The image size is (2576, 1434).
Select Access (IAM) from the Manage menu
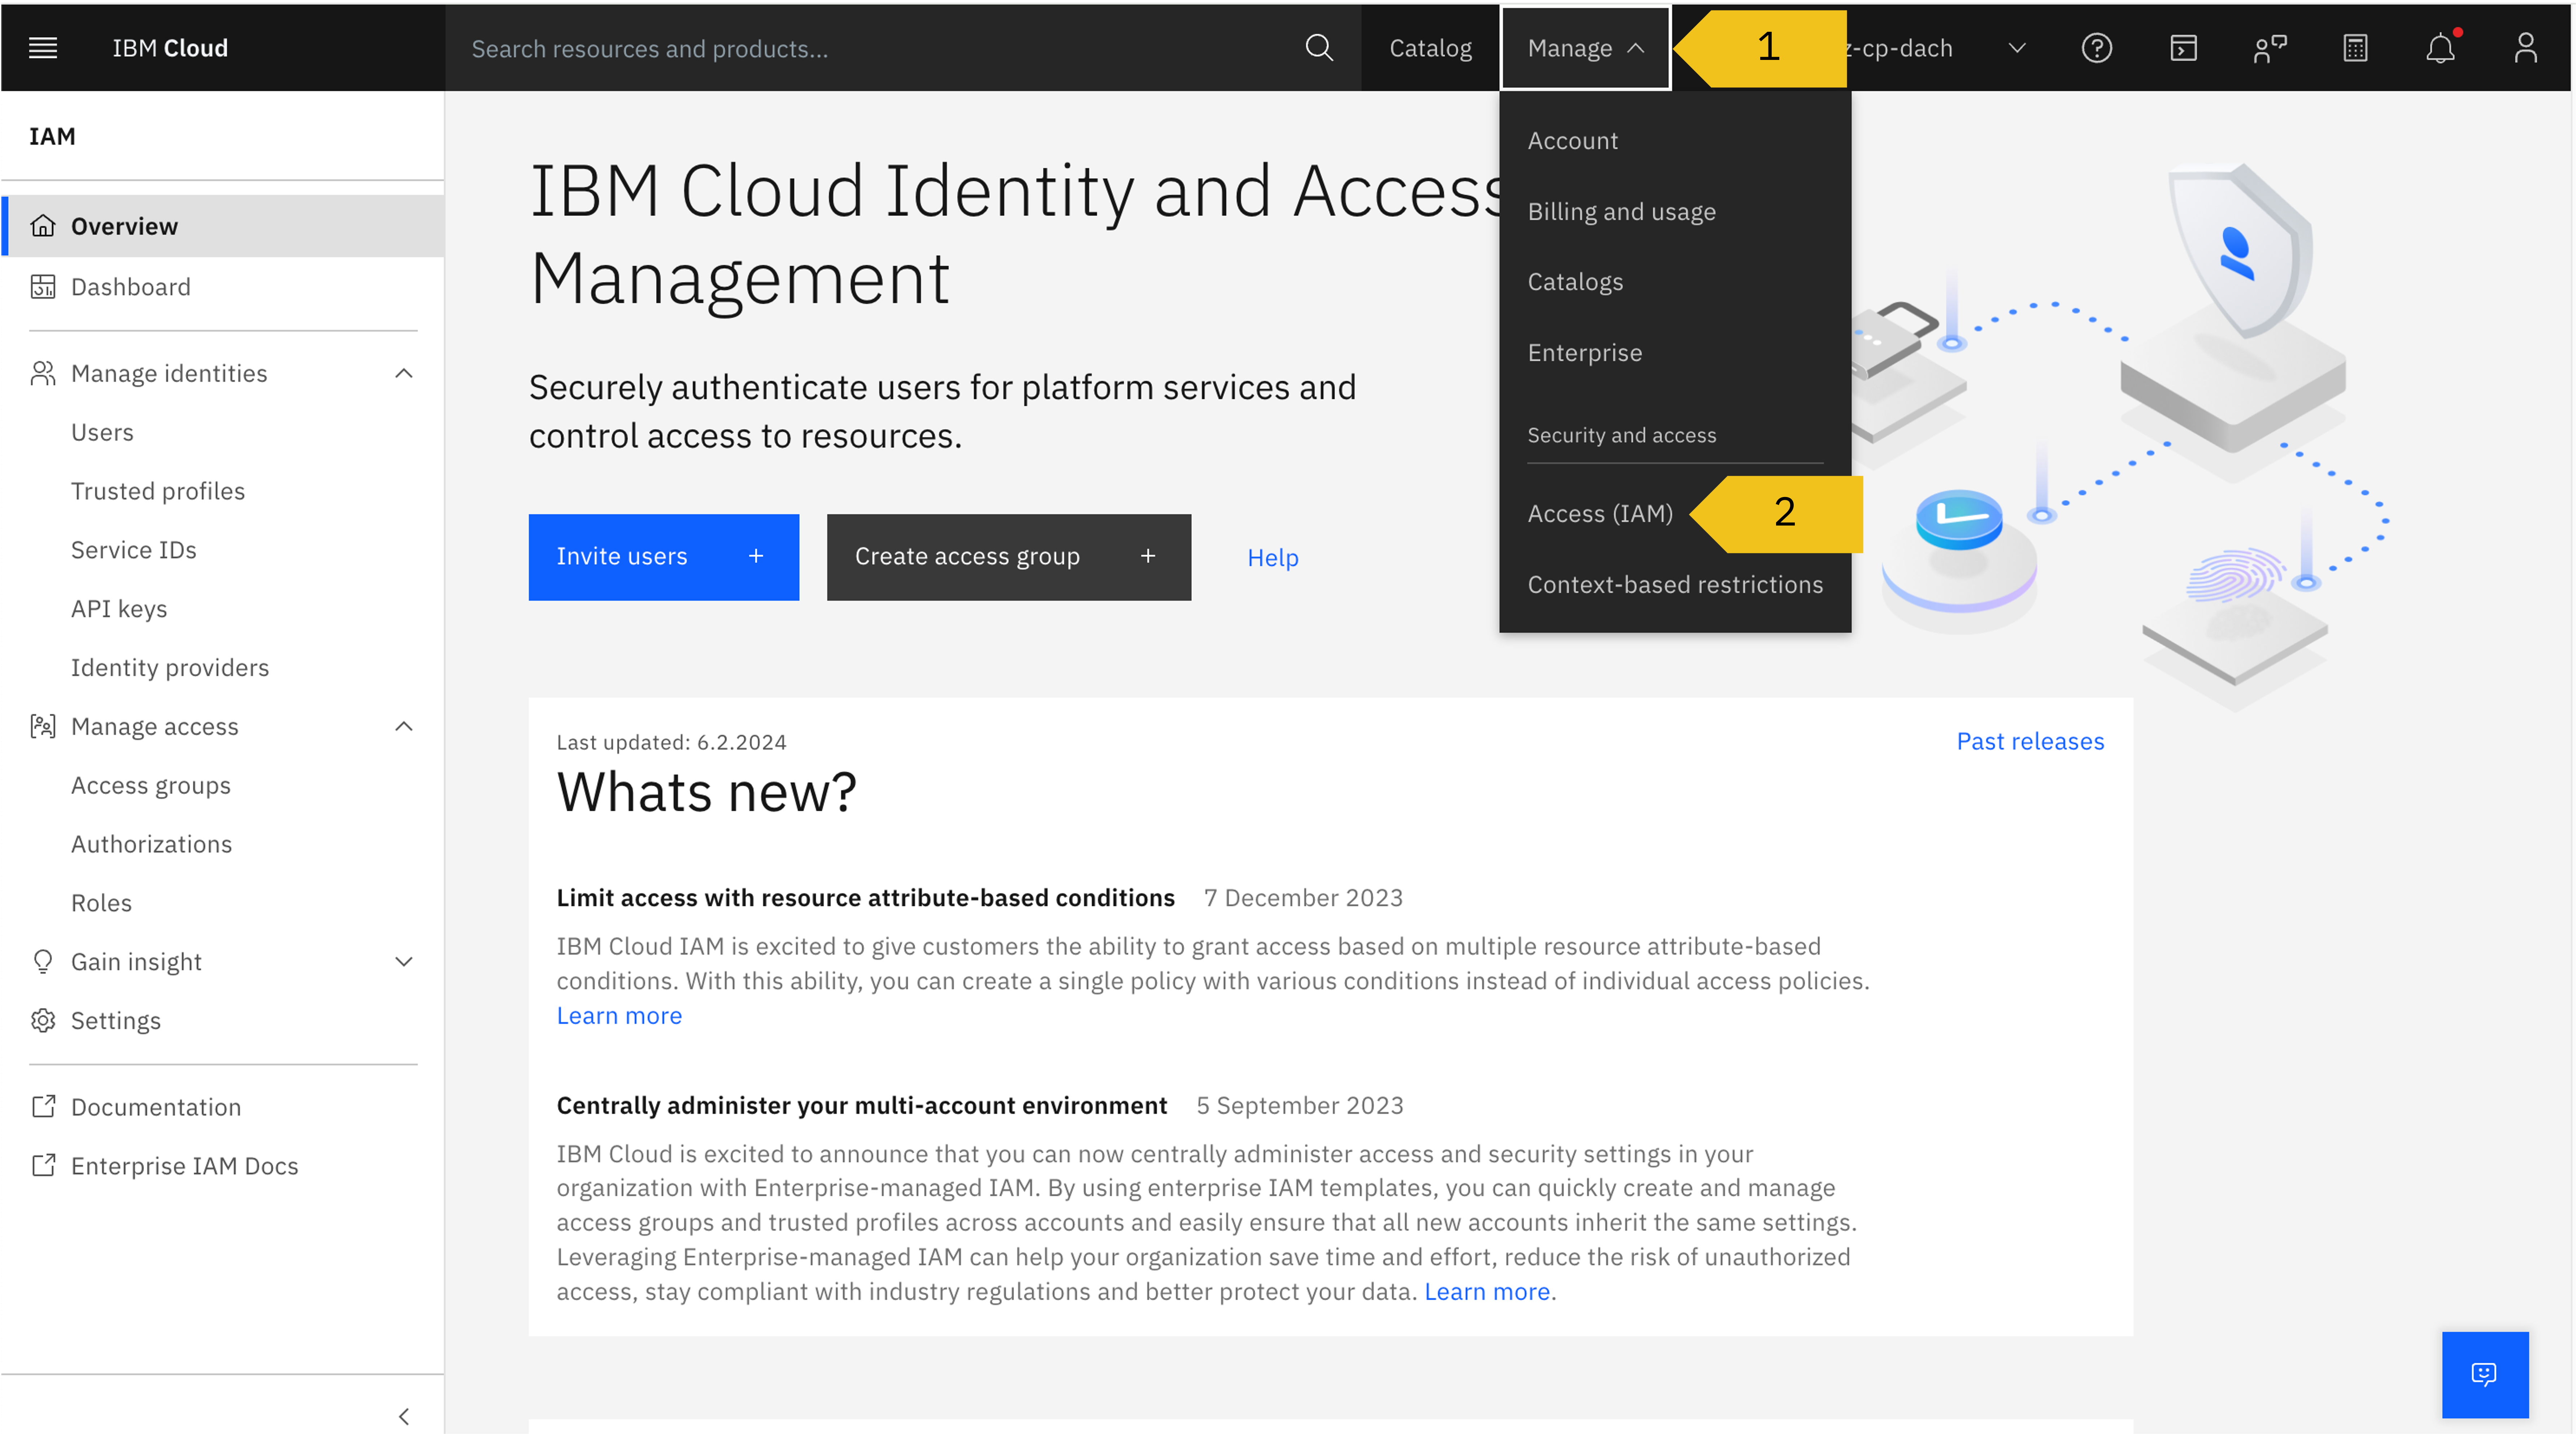click(1600, 513)
